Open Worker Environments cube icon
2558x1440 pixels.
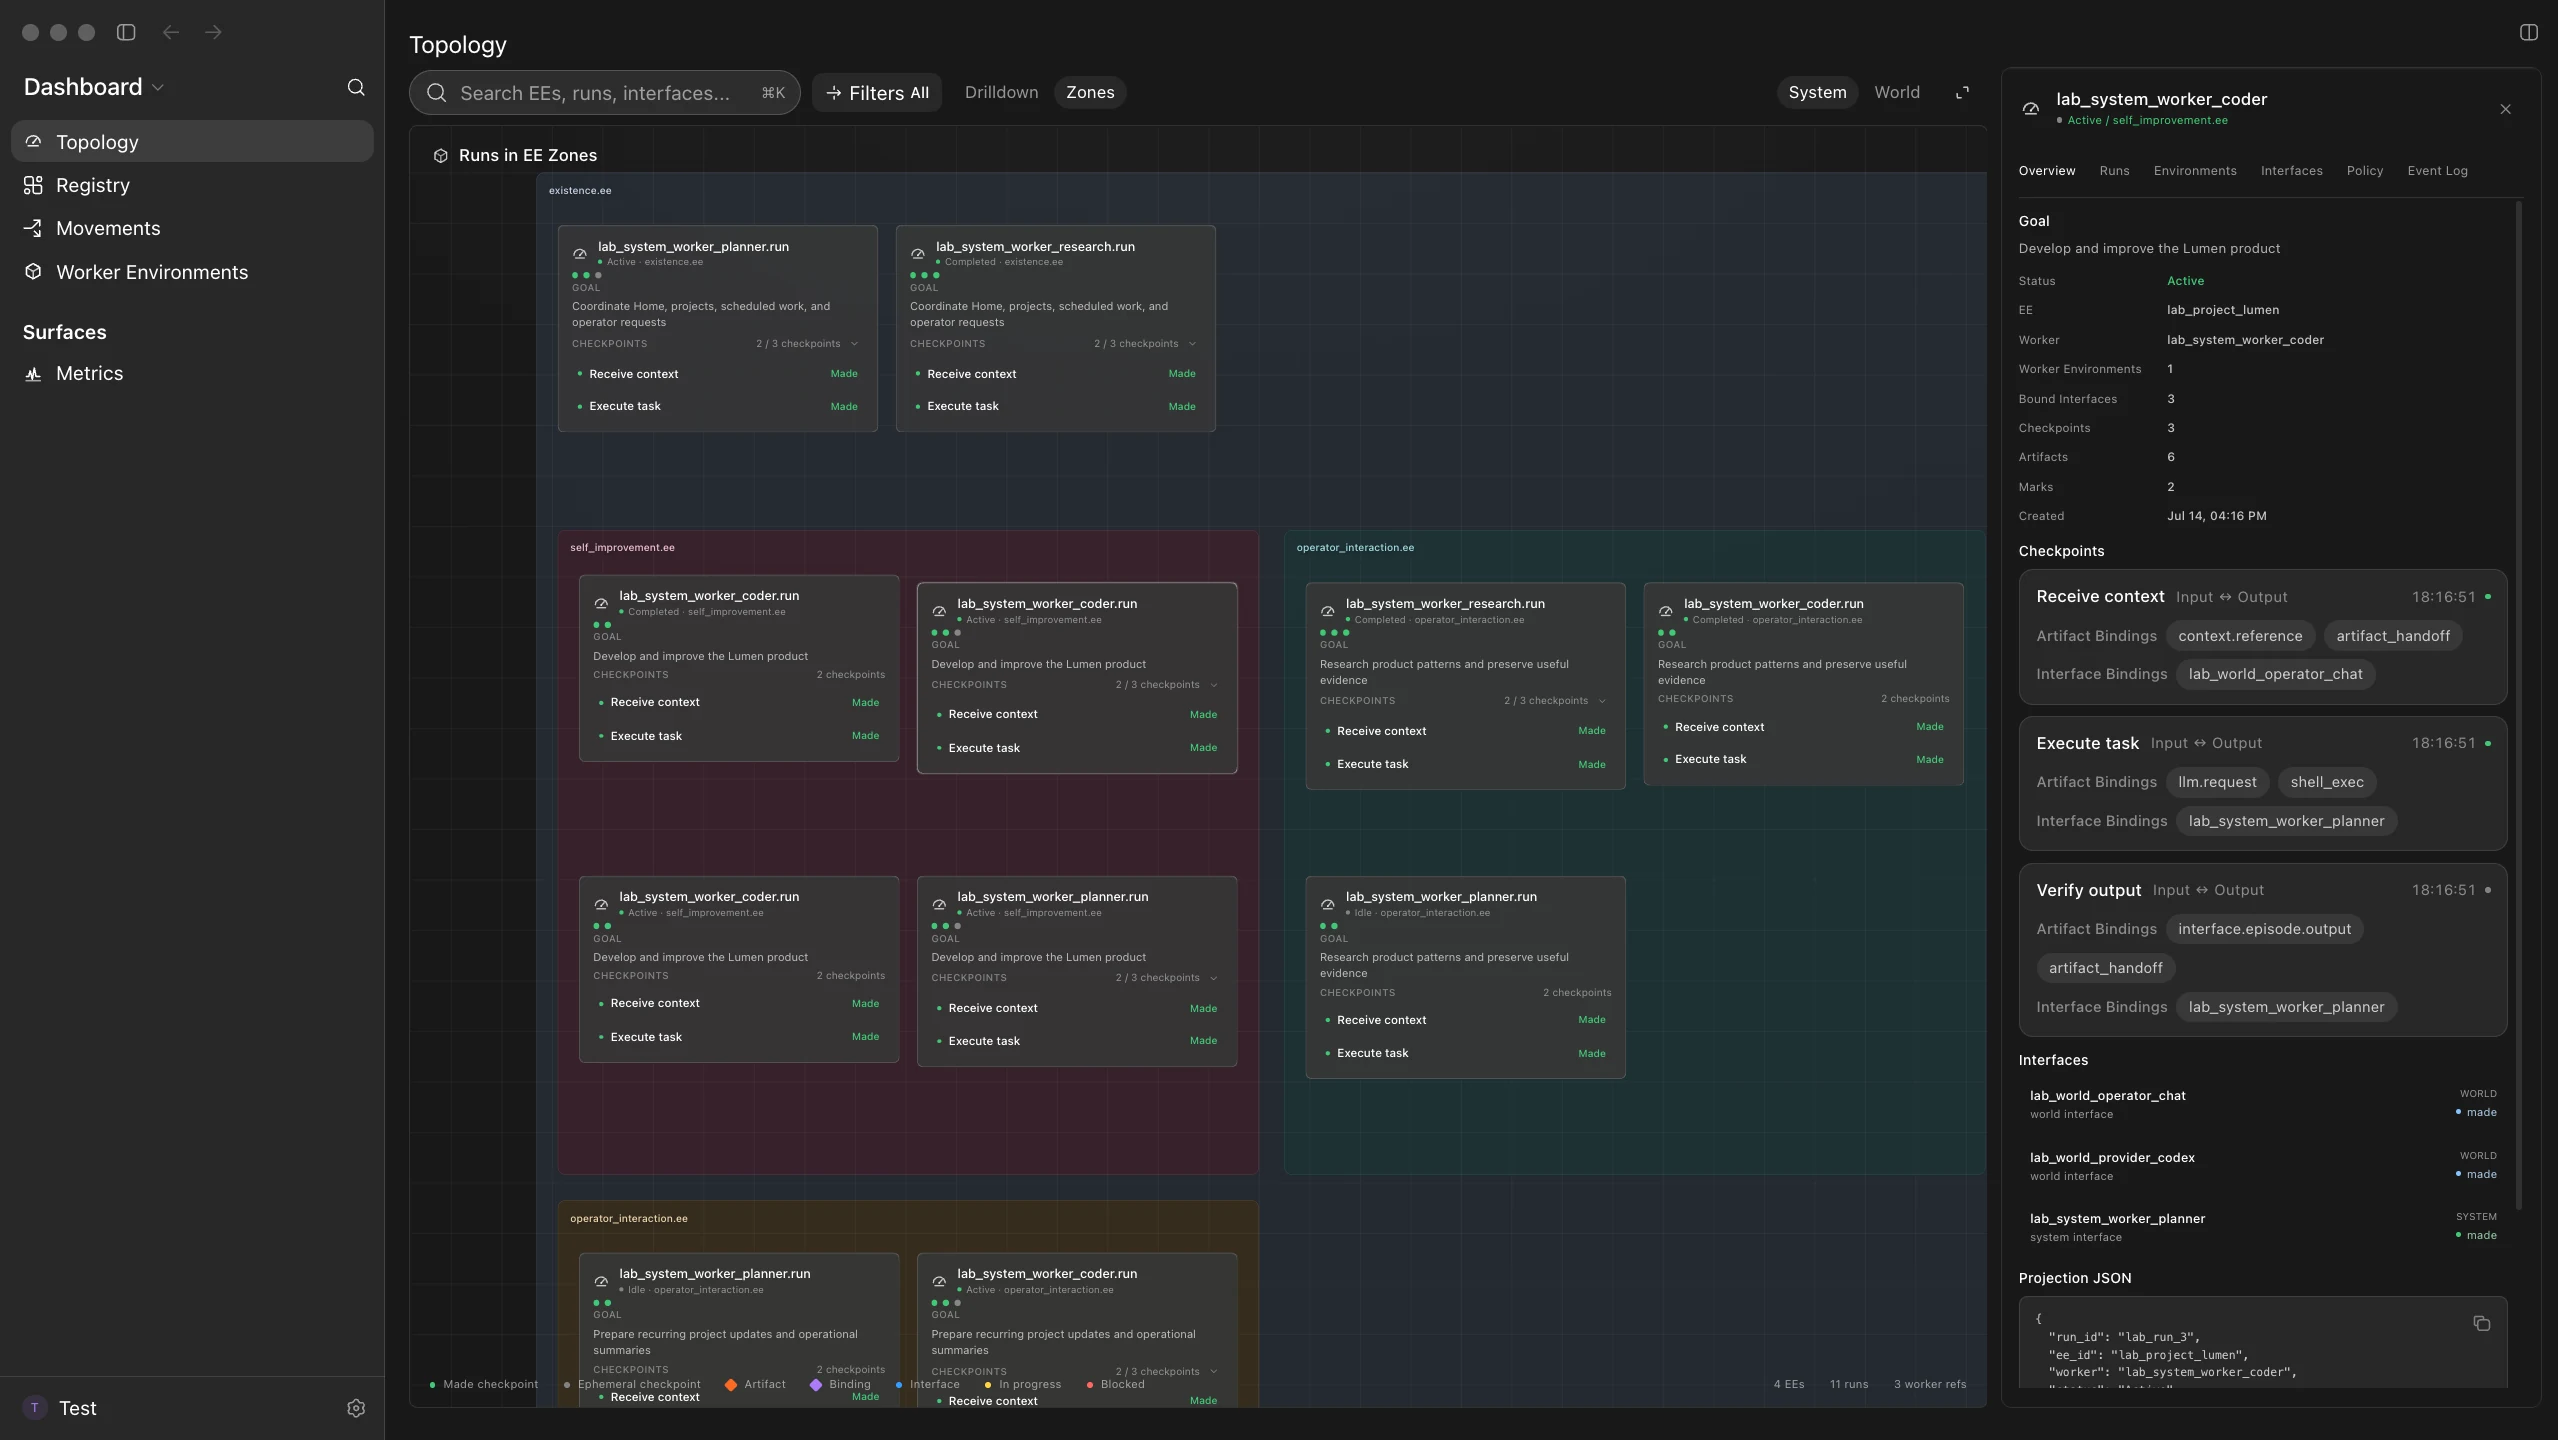(33, 272)
